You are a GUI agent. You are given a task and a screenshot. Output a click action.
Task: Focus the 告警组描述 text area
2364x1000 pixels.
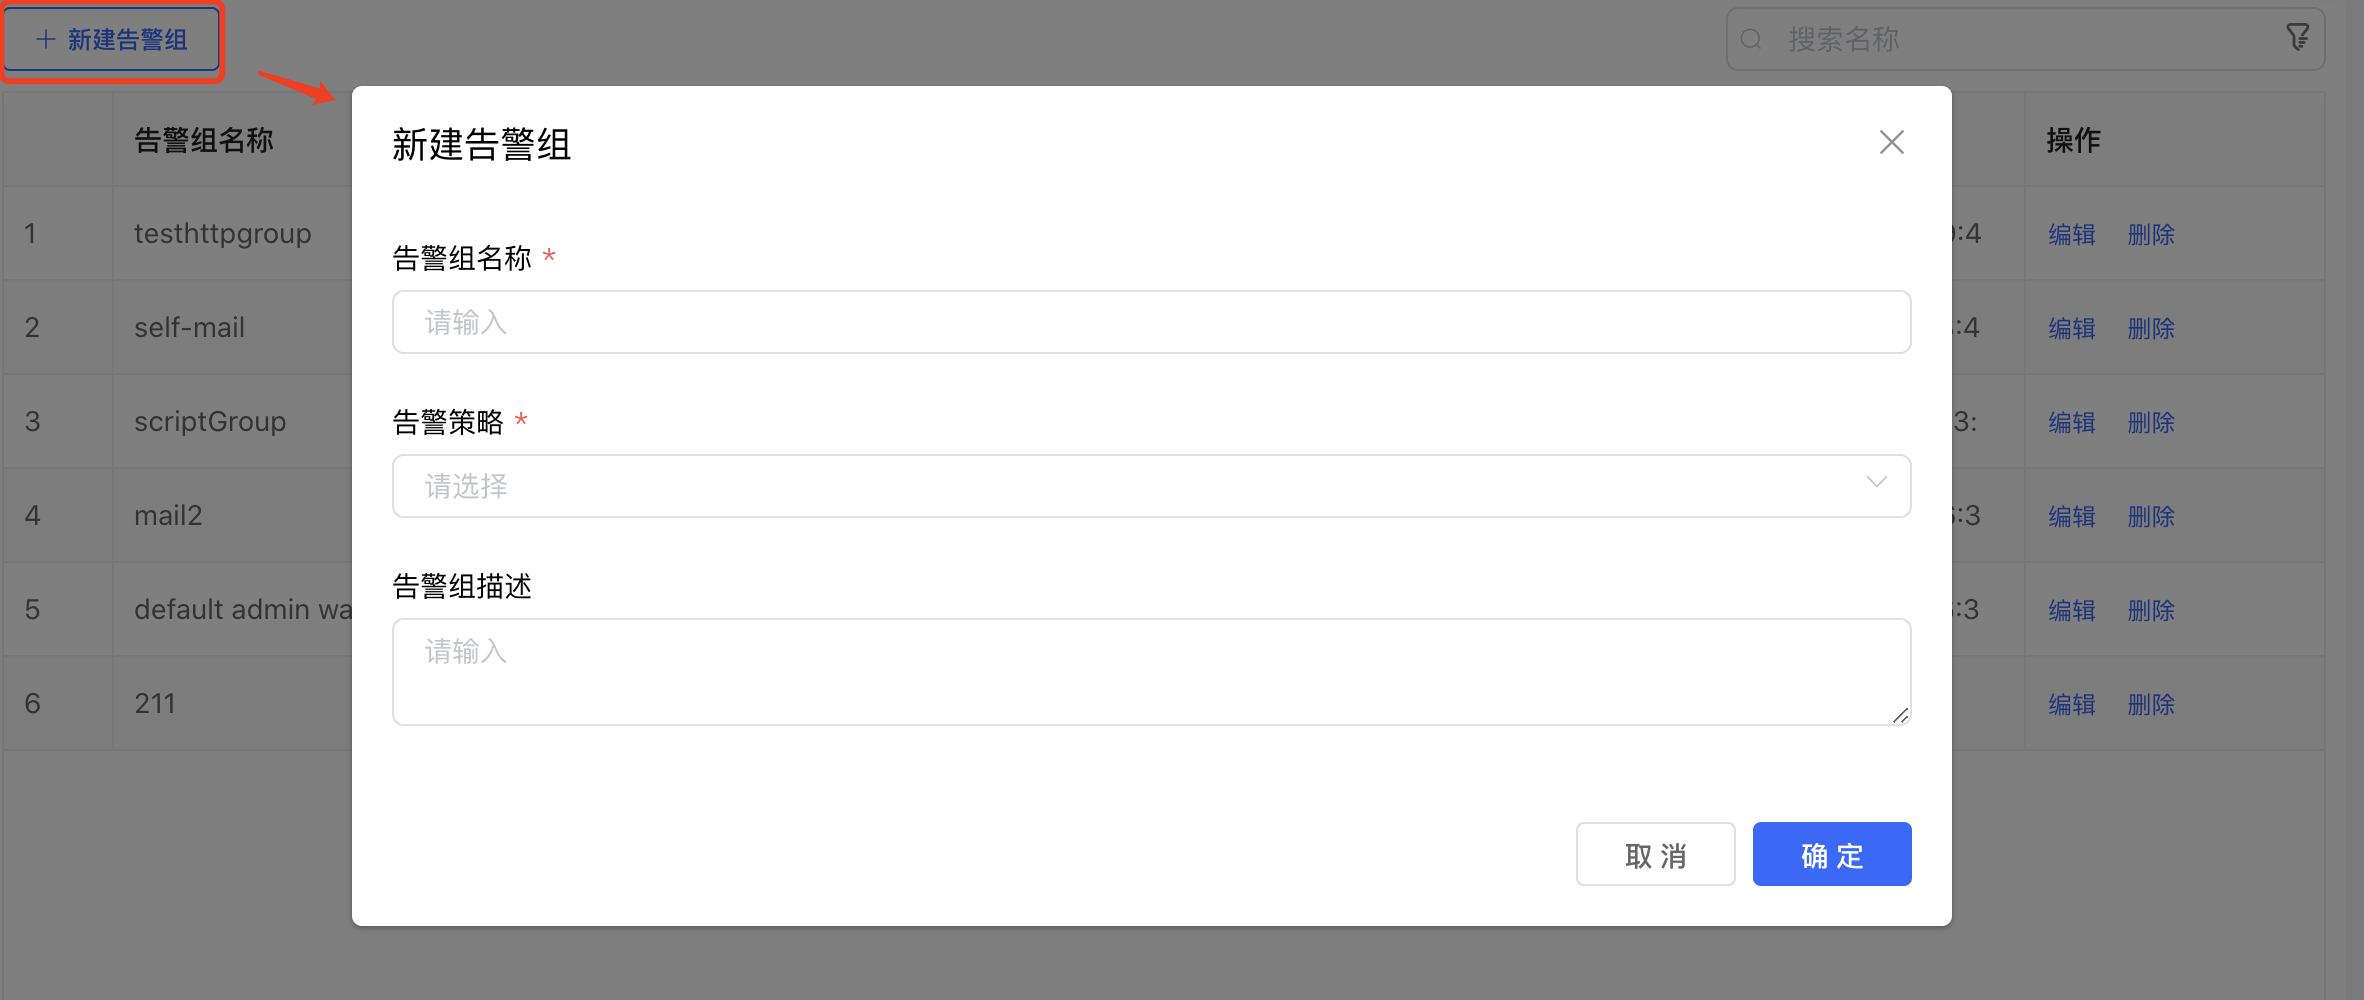pyautogui.click(x=1150, y=671)
